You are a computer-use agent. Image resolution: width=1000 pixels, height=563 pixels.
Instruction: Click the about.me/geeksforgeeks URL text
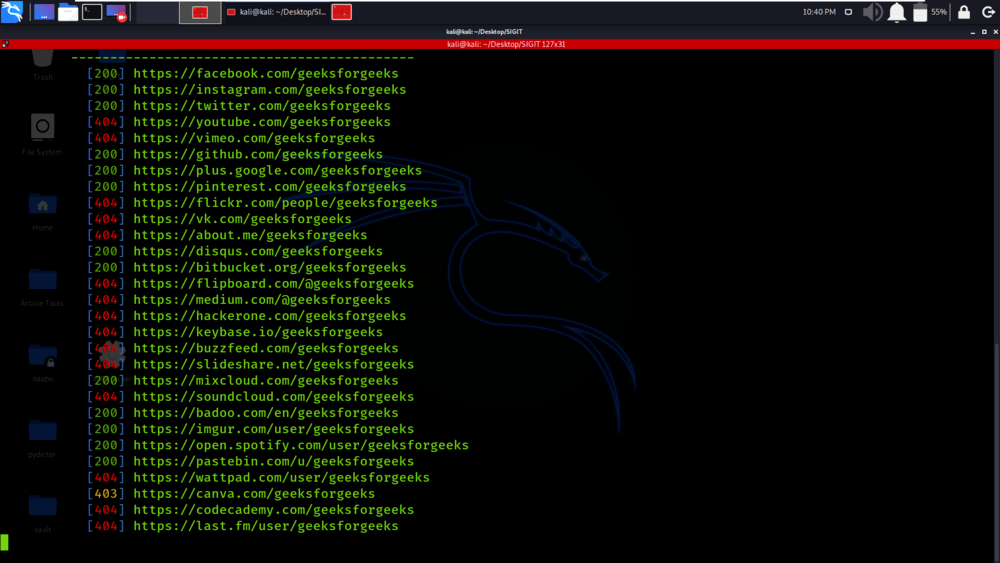(x=251, y=235)
